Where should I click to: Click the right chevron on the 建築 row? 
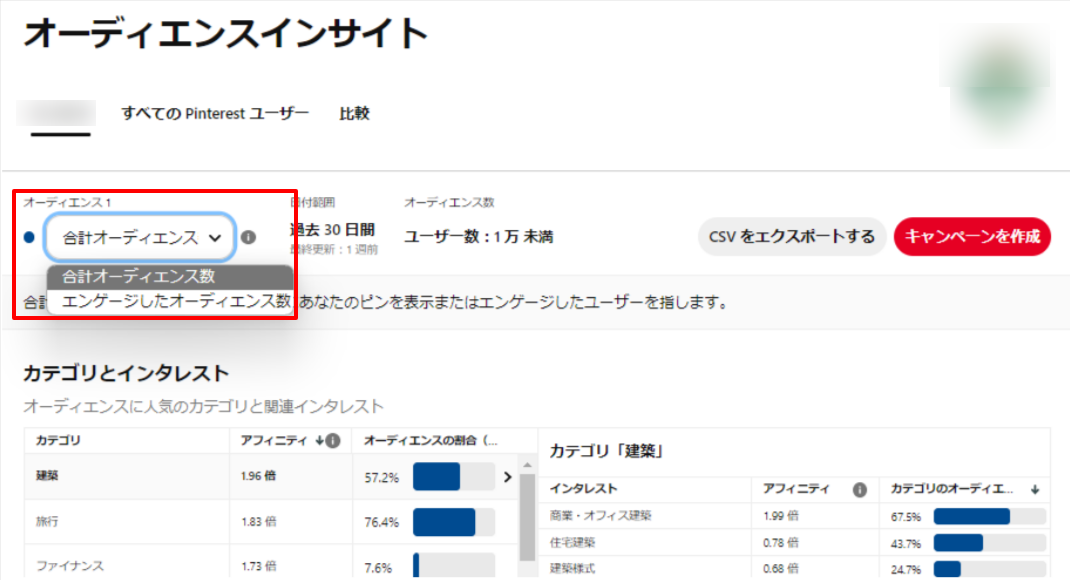[x=507, y=477]
